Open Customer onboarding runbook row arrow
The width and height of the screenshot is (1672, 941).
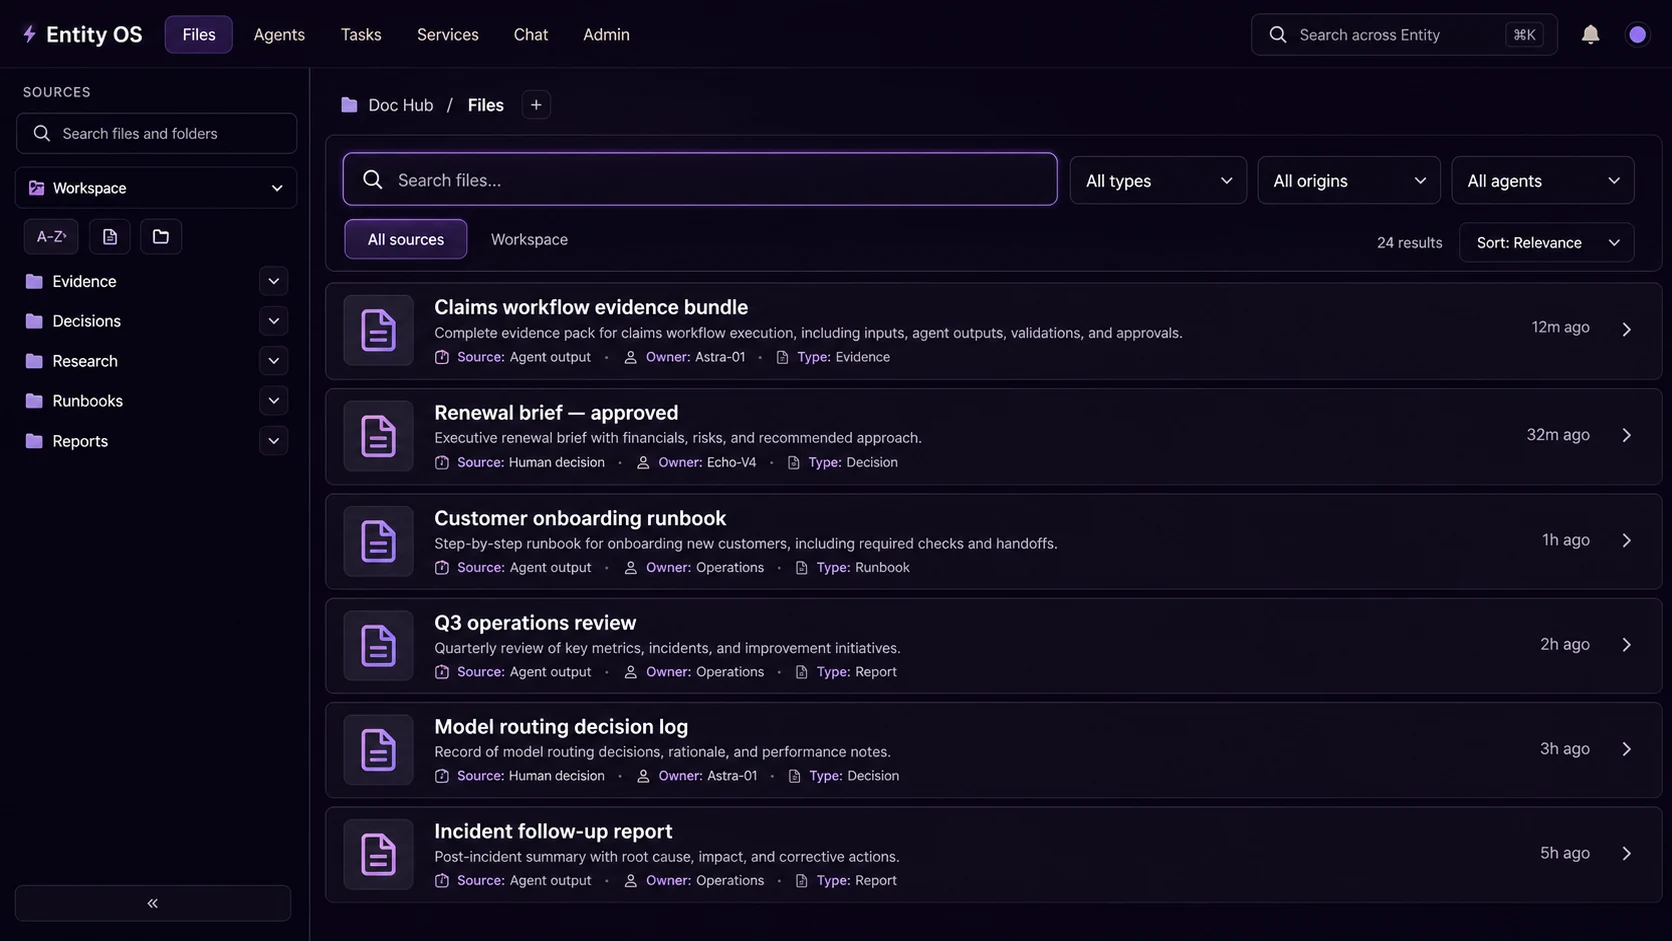click(x=1626, y=540)
